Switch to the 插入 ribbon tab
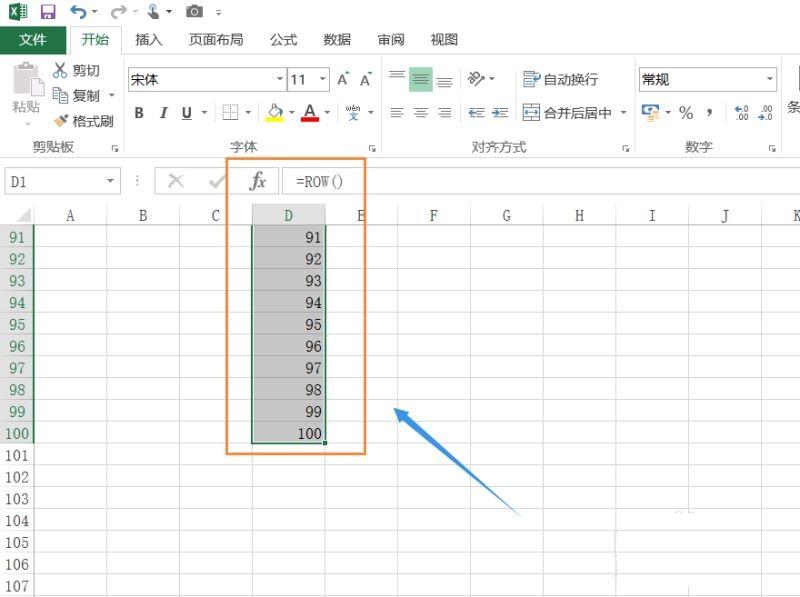Screen dimensions: 800x597 coord(147,40)
